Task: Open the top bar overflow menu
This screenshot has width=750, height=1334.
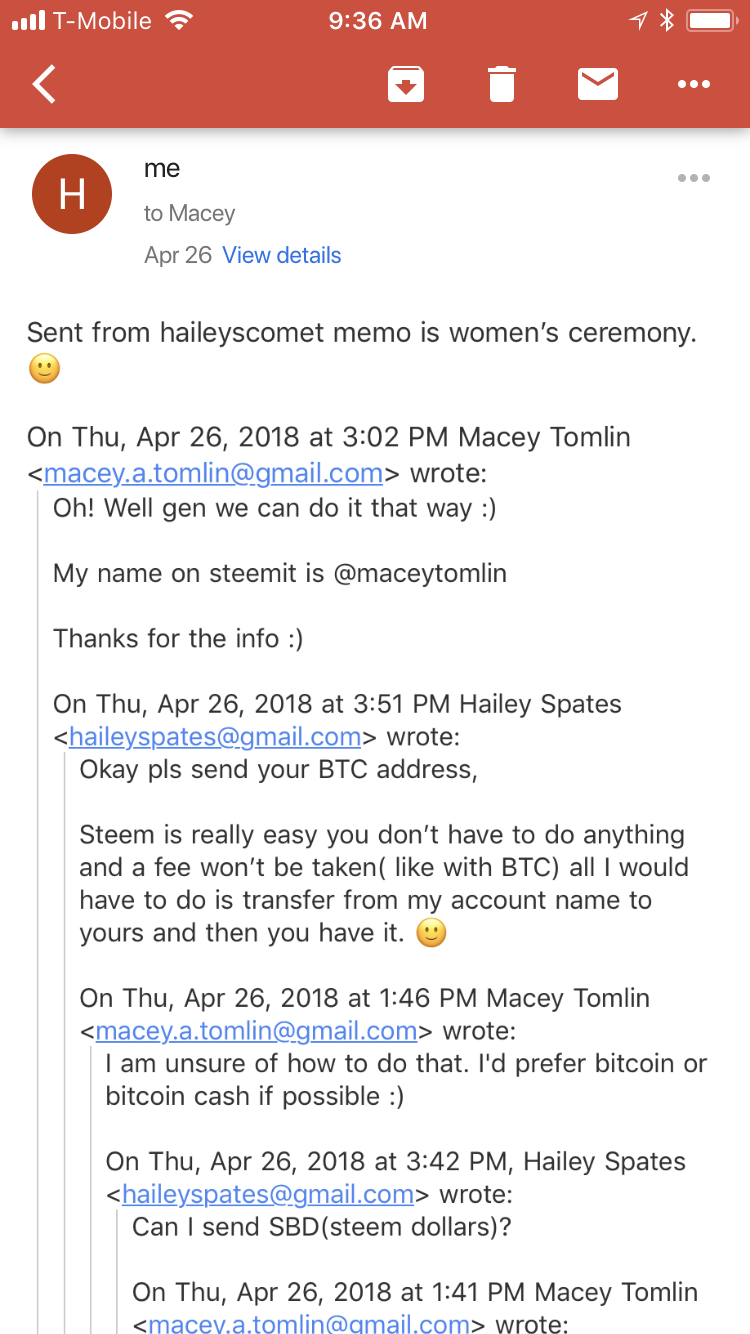Action: point(693,85)
